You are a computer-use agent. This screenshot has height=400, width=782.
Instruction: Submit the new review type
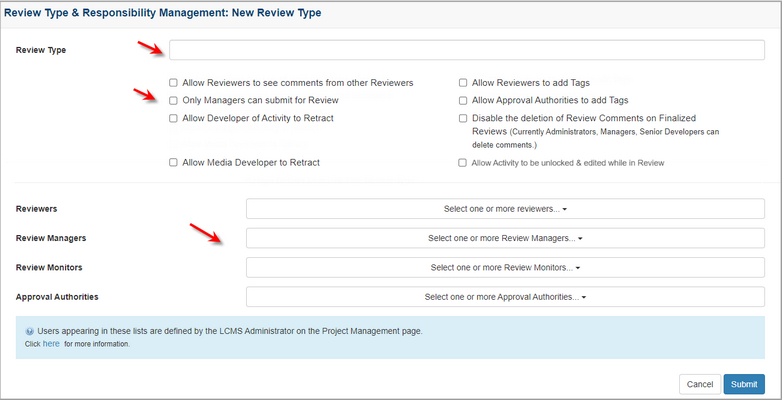coord(744,384)
